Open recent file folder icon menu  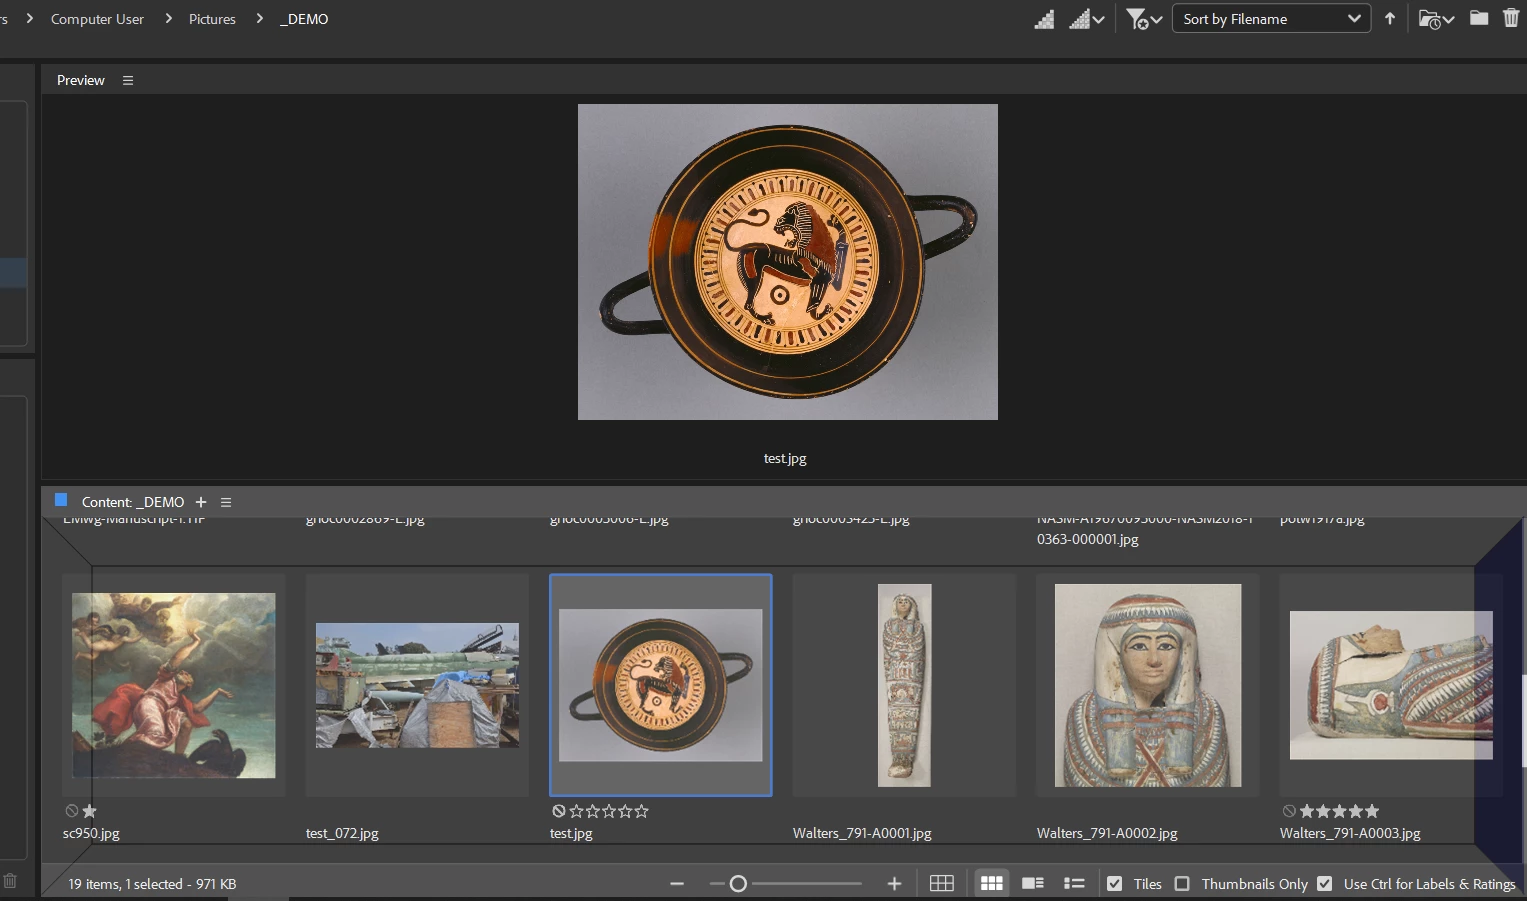coord(1436,19)
